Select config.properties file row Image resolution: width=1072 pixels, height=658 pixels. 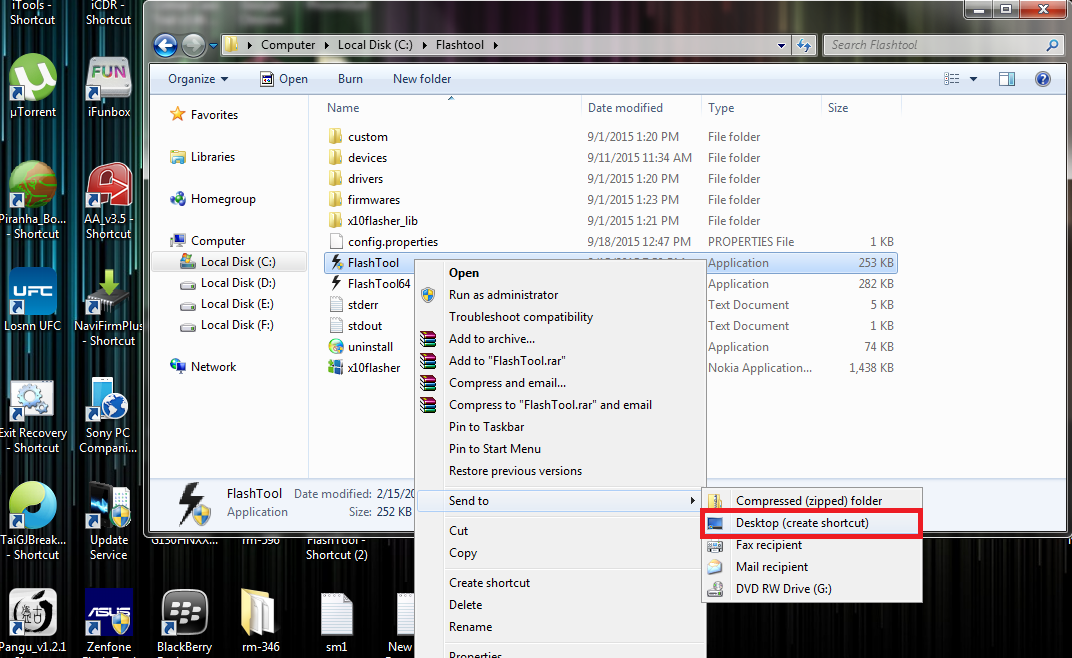pyautogui.click(x=611, y=241)
